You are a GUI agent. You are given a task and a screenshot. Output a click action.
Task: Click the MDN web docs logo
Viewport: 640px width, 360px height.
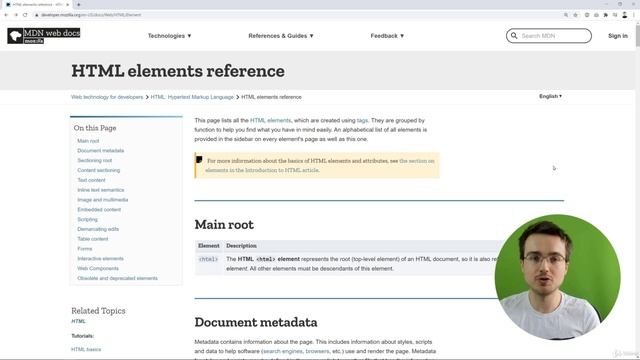(44, 36)
